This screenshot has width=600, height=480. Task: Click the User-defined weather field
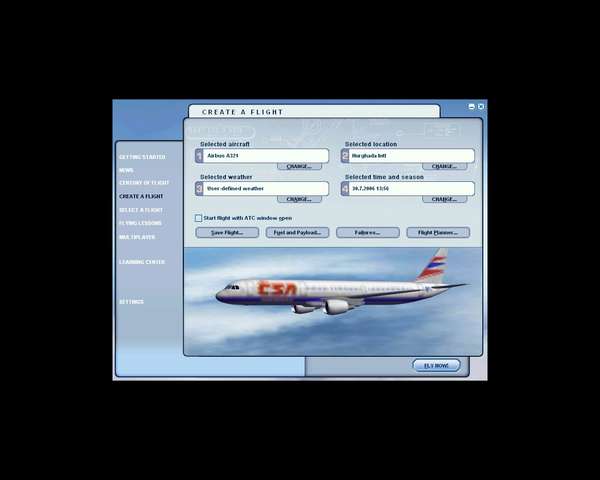(x=266, y=189)
